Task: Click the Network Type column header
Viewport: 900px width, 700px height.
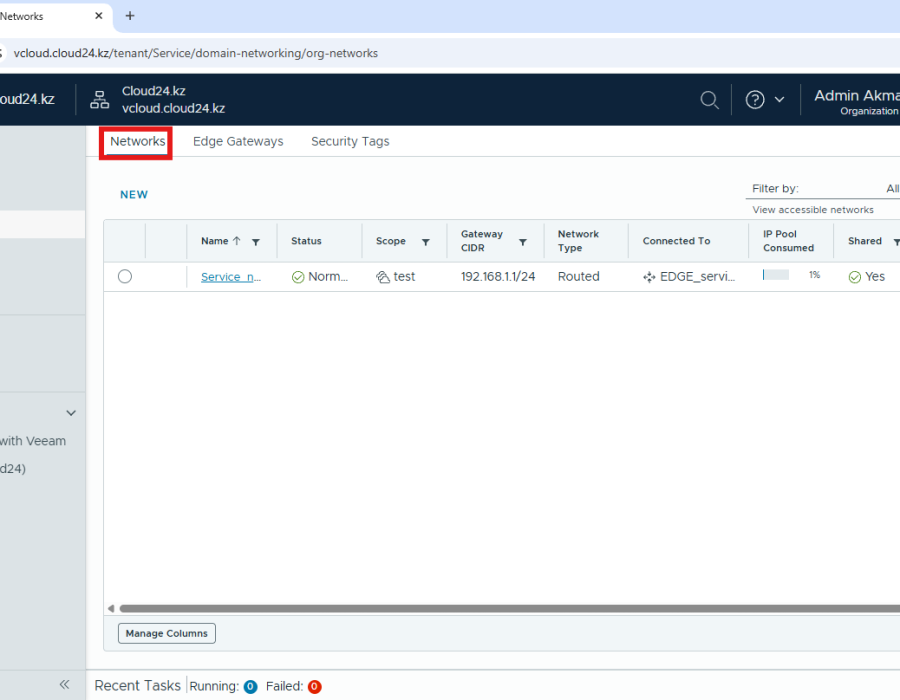Action: (578, 241)
